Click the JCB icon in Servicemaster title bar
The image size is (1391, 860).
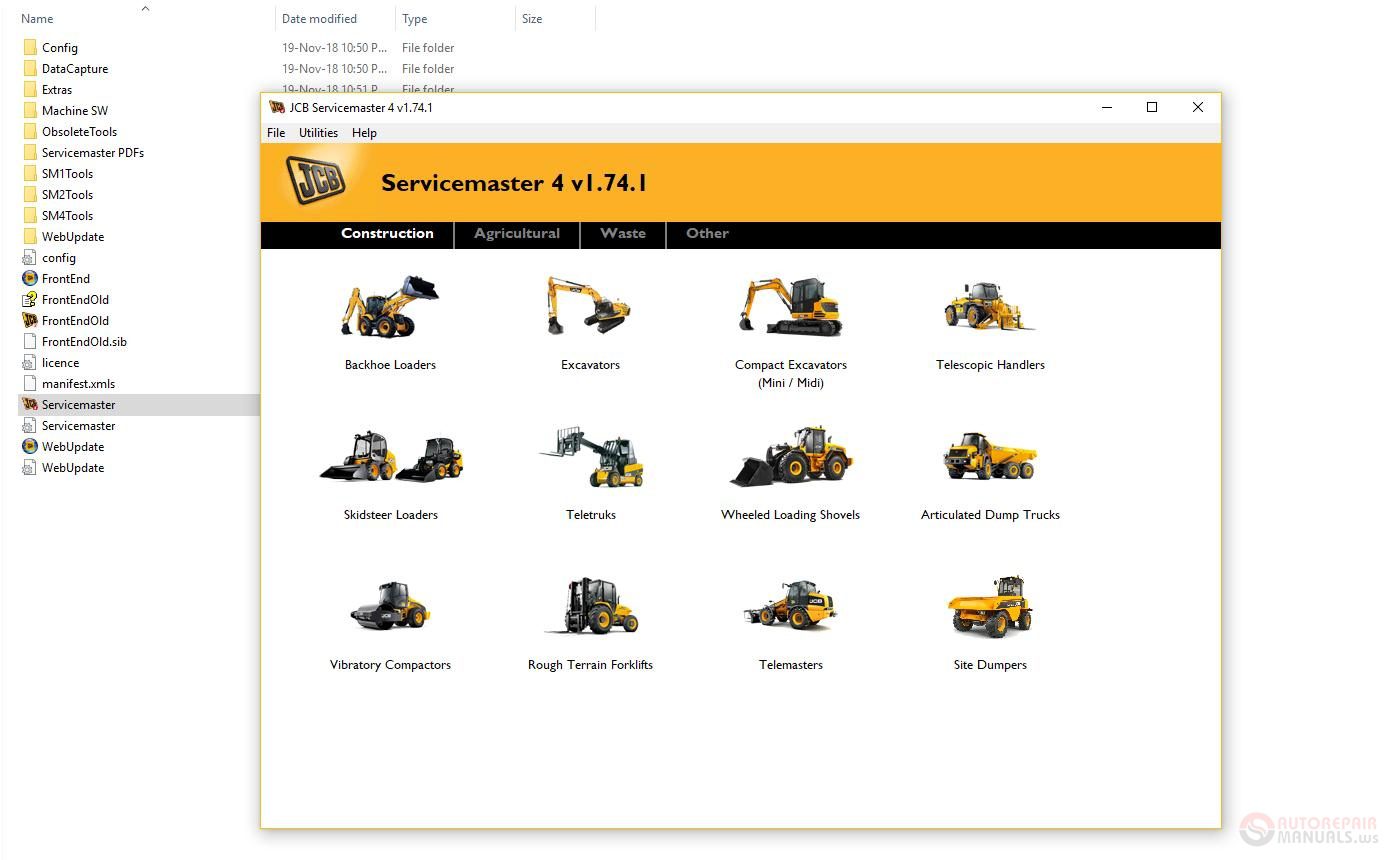tap(277, 107)
